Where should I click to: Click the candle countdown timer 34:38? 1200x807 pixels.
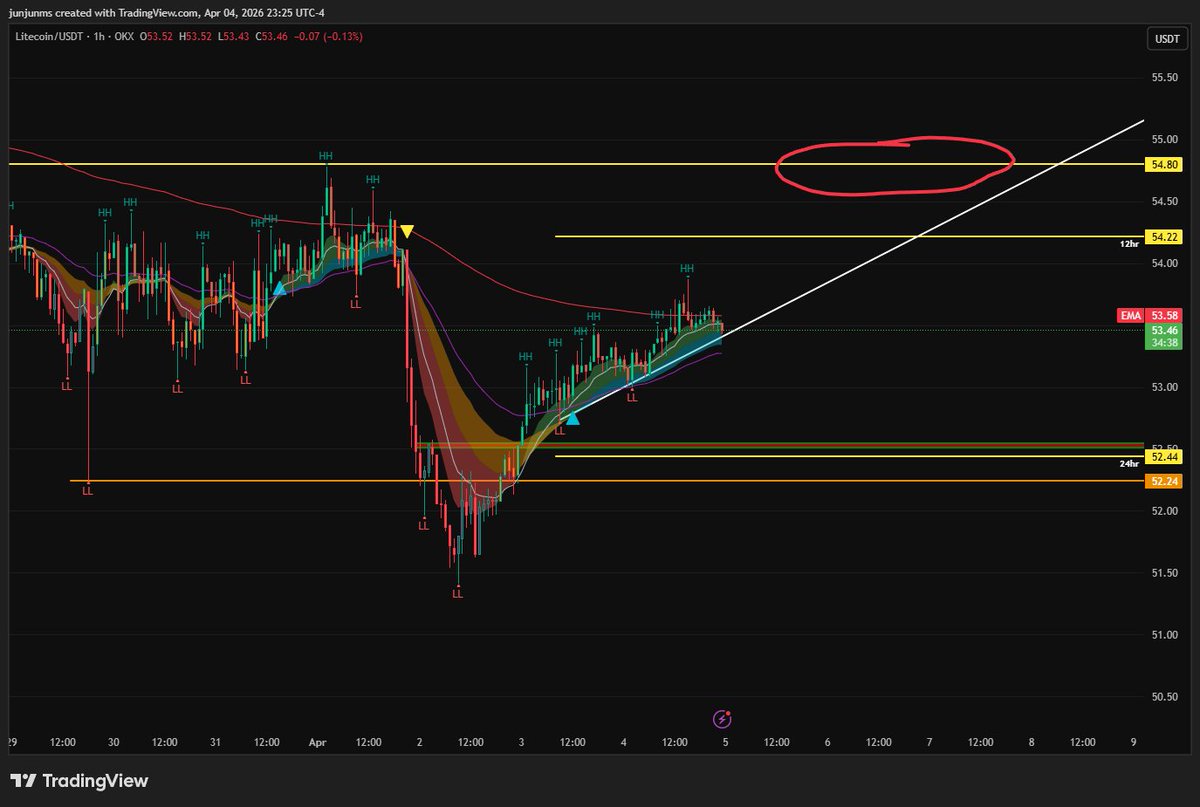(1163, 342)
